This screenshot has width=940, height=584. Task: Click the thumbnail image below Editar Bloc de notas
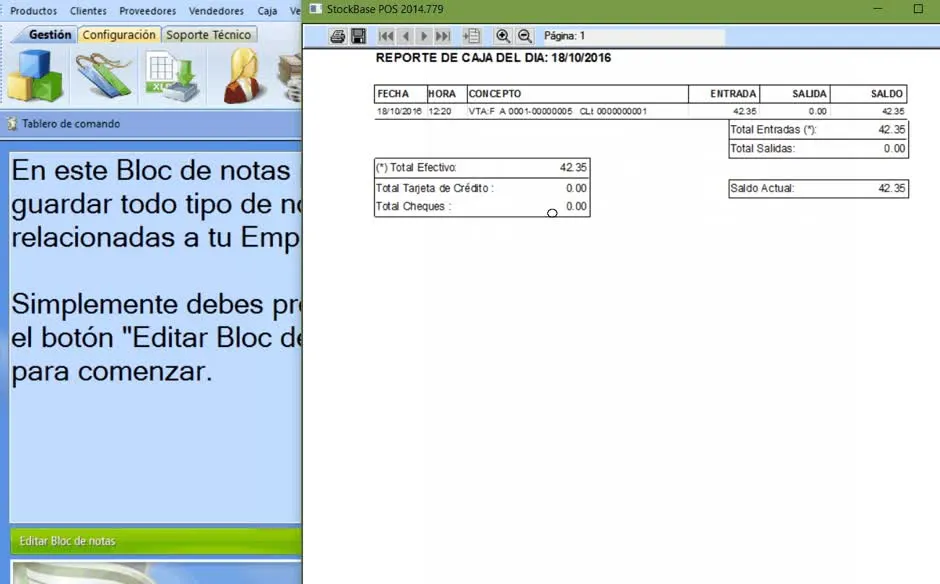tap(156, 573)
